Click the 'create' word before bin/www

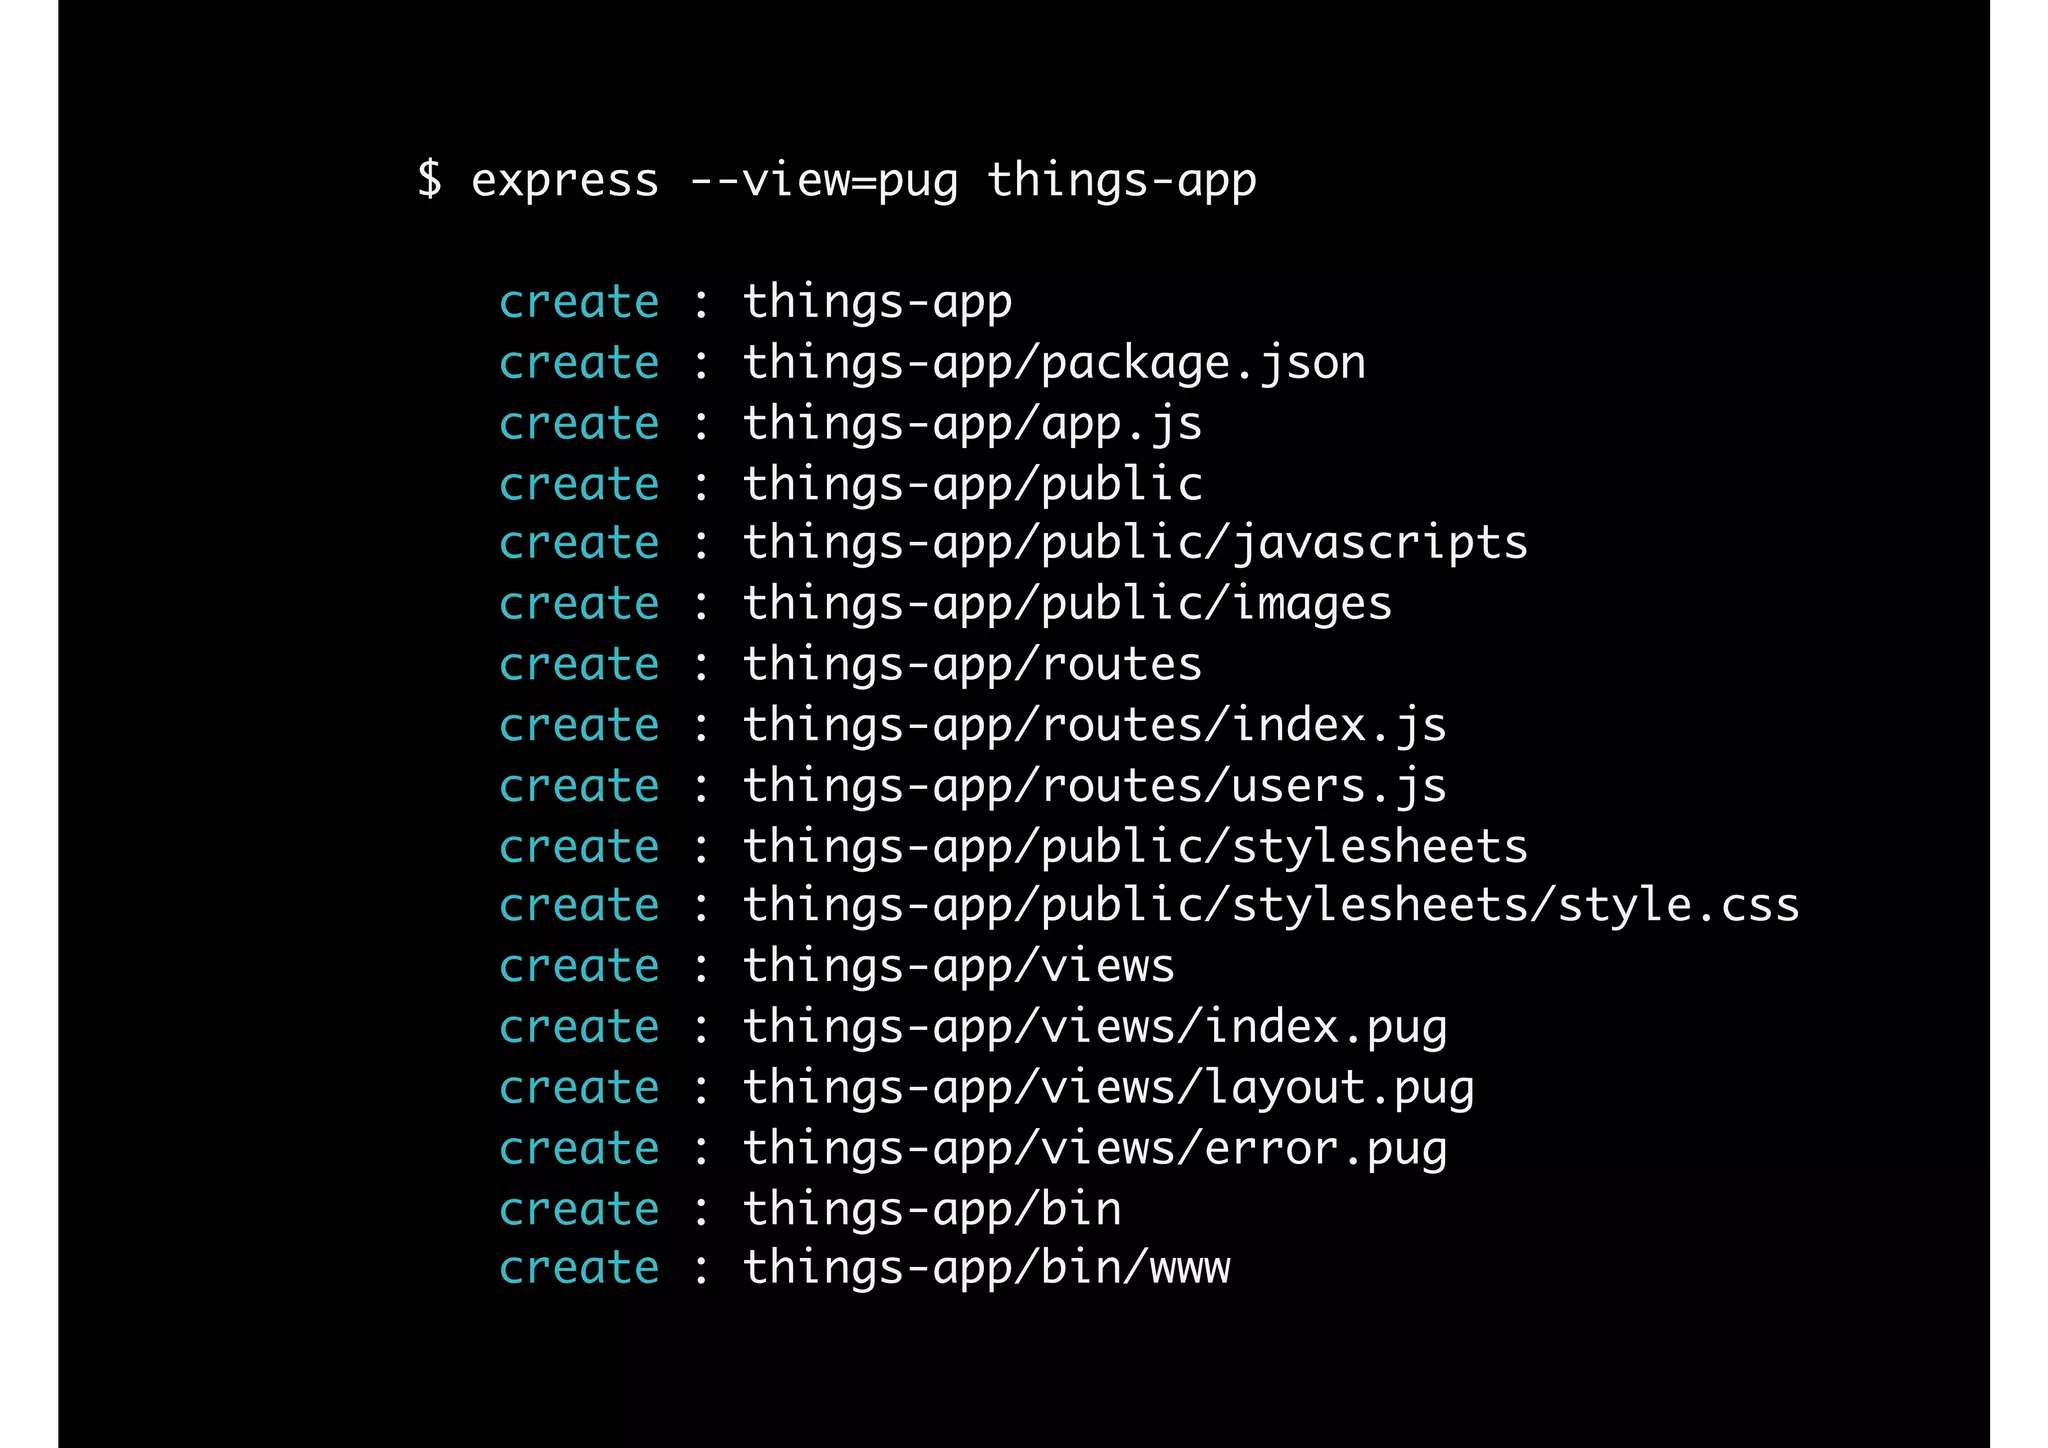tap(579, 1269)
